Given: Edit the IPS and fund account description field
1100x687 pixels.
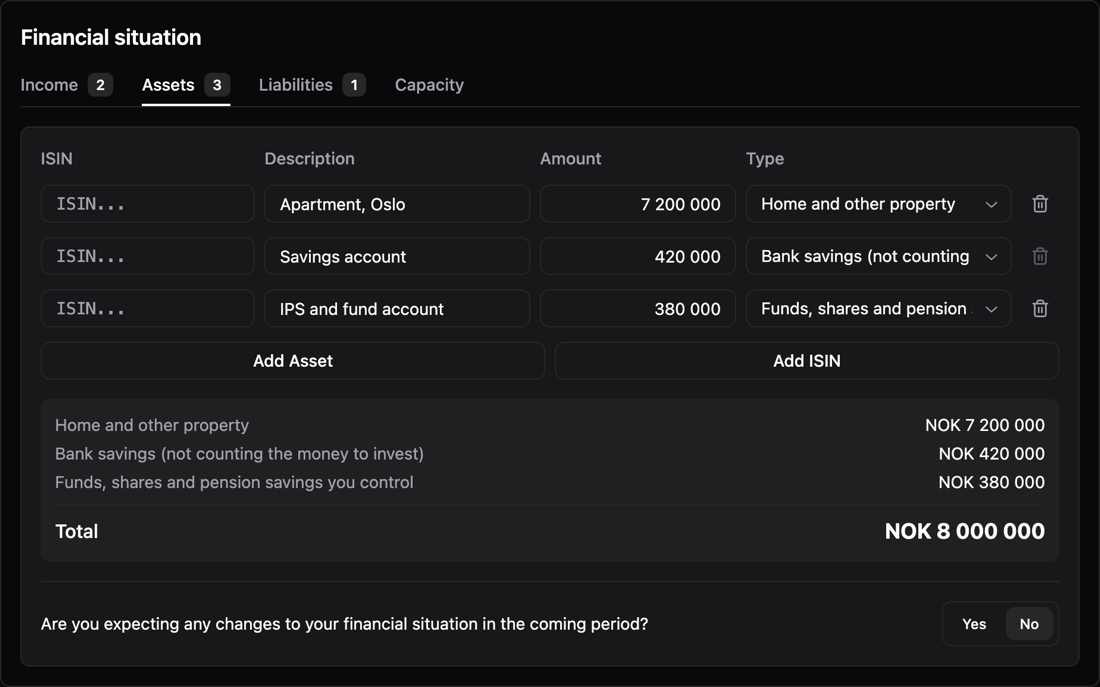Looking at the screenshot, I should pyautogui.click(x=397, y=309).
